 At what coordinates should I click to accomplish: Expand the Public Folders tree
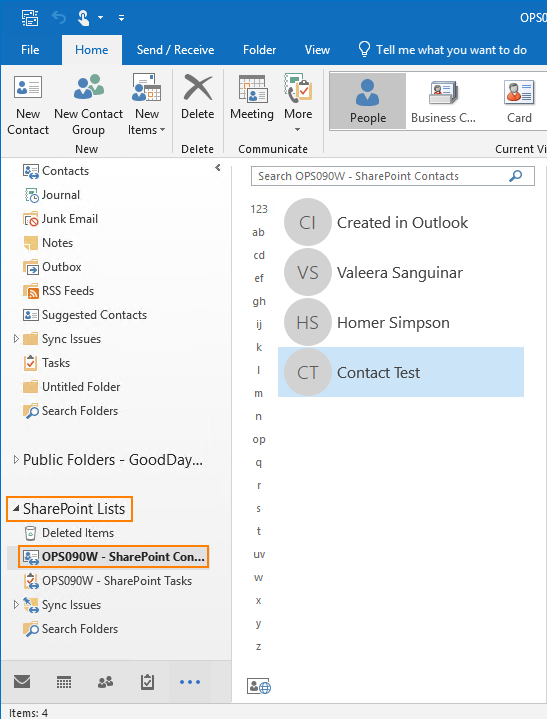16,459
